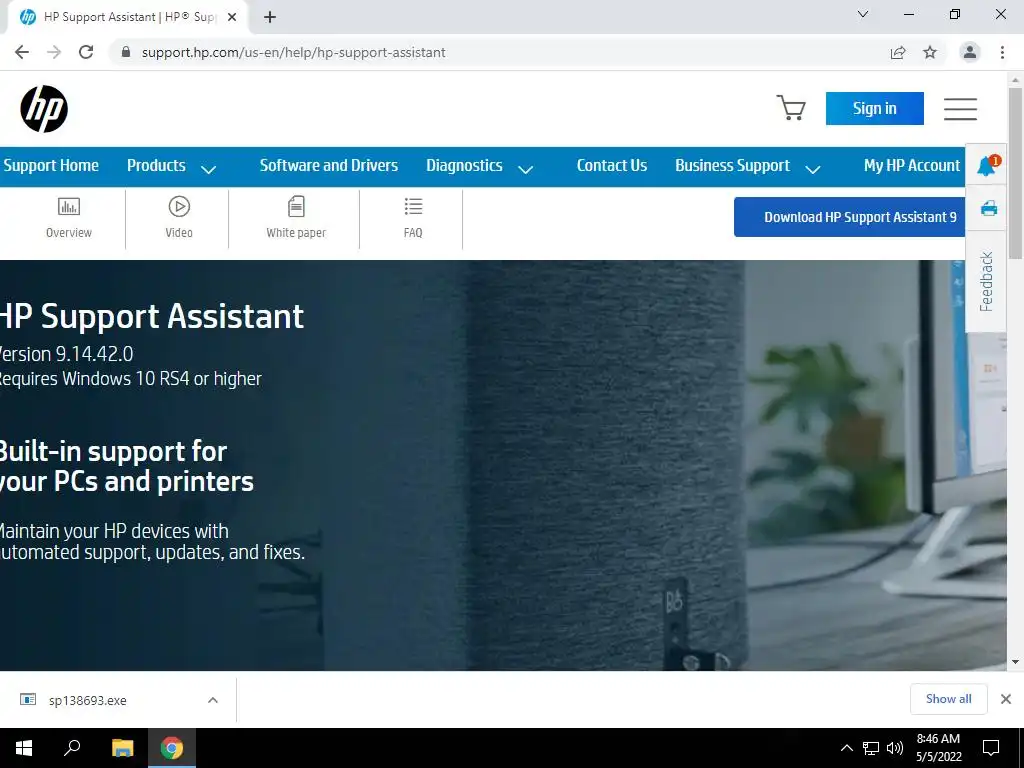This screenshot has height=768, width=1024.
Task: Open the hamburger menu
Action: tap(960, 109)
